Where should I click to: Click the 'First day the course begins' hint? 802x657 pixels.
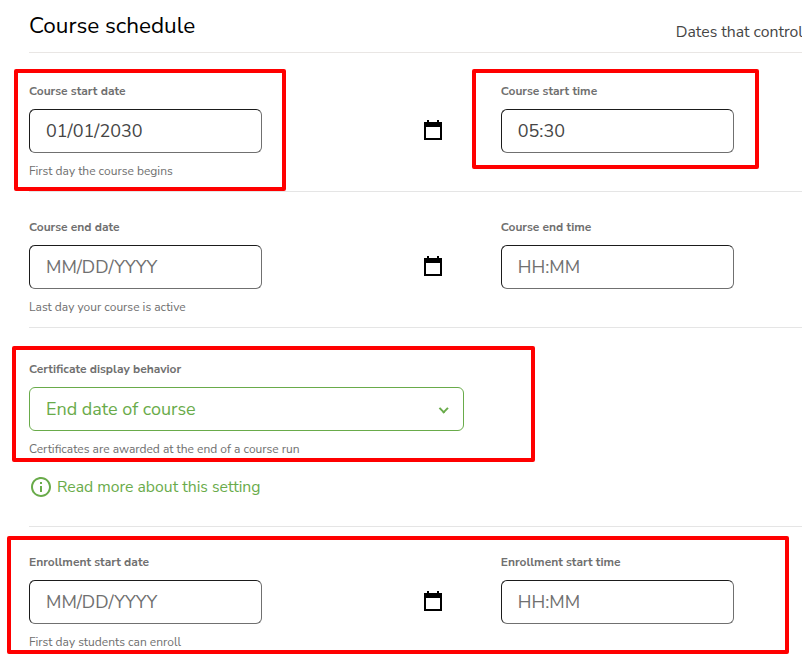pos(101,171)
